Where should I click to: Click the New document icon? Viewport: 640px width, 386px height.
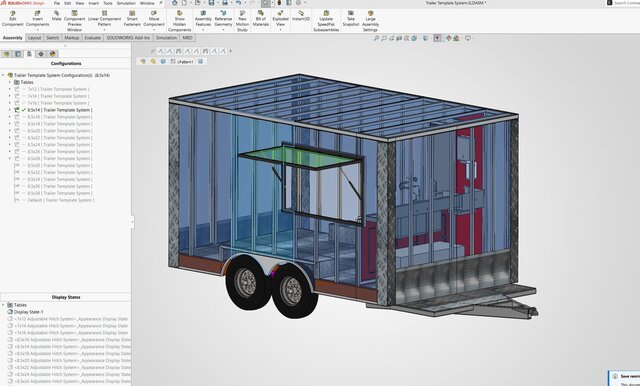pos(185,3)
